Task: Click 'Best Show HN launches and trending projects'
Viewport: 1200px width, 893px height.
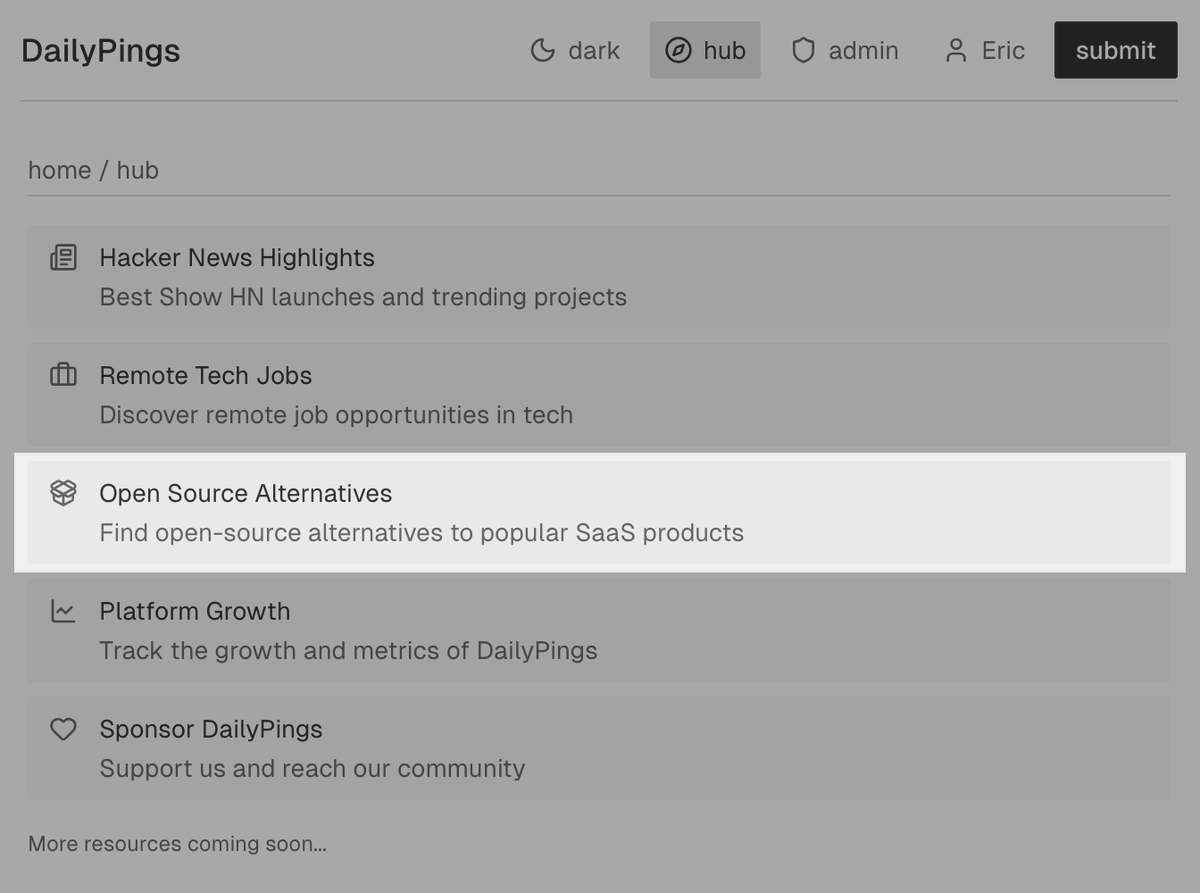Action: coord(363,297)
